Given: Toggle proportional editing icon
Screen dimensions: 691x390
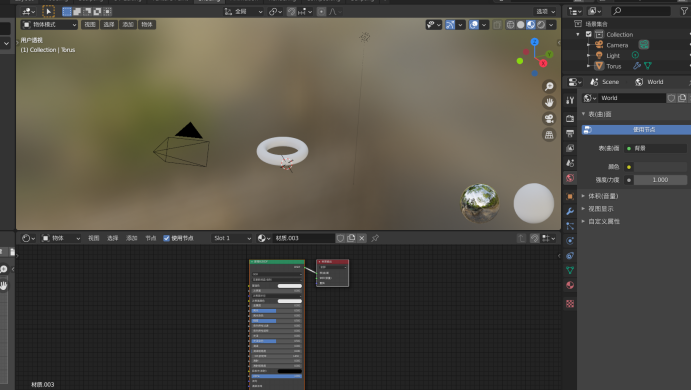Looking at the screenshot, I should coord(322,11).
